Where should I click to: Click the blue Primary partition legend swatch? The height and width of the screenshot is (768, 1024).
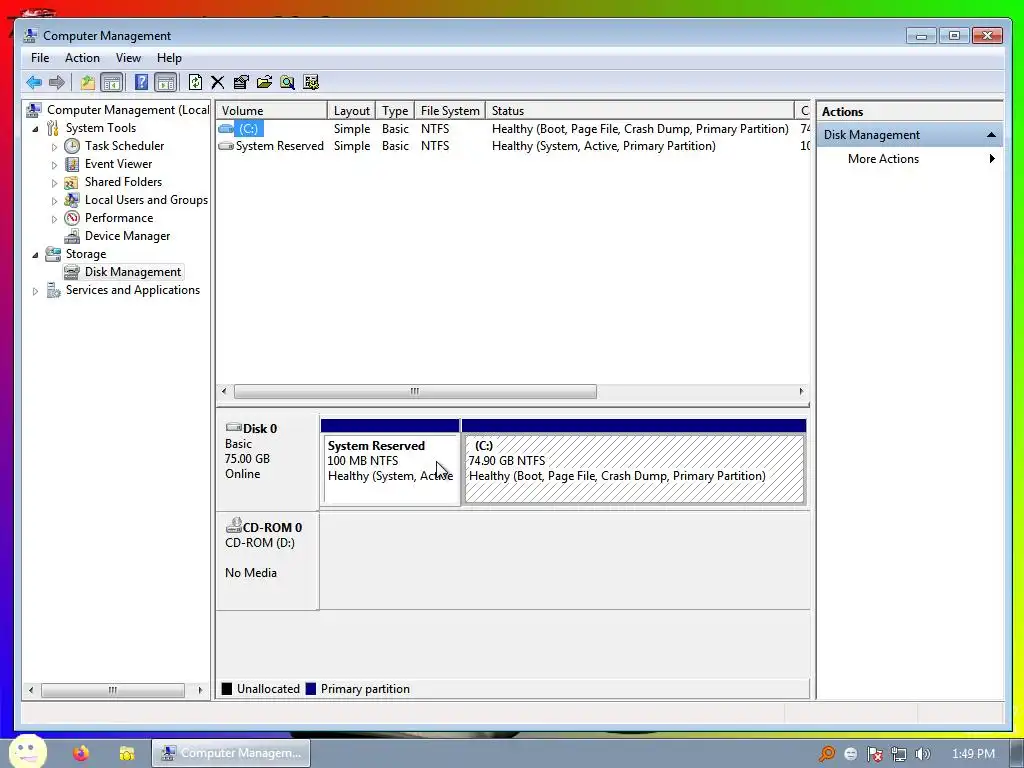[x=311, y=689]
